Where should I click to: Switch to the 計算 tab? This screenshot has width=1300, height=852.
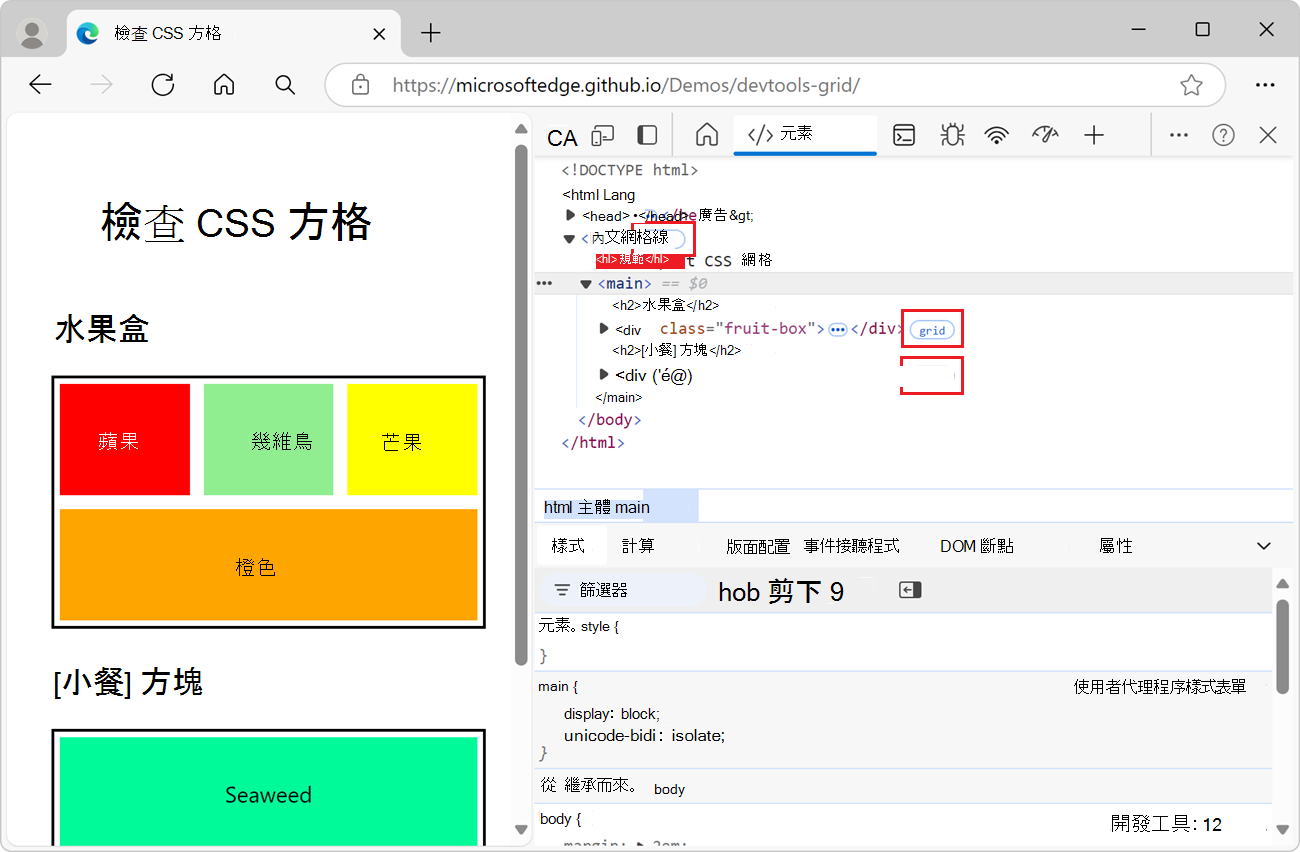pyautogui.click(x=641, y=545)
